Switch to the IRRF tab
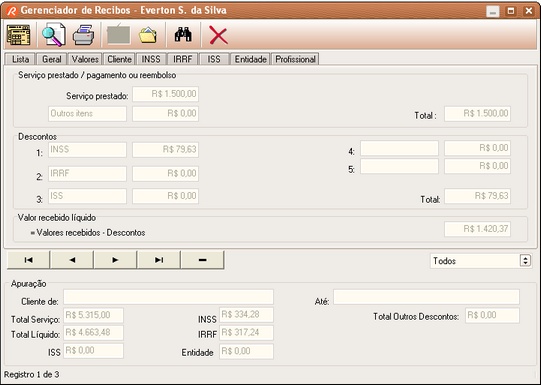The width and height of the screenshot is (541, 385). click(x=183, y=59)
